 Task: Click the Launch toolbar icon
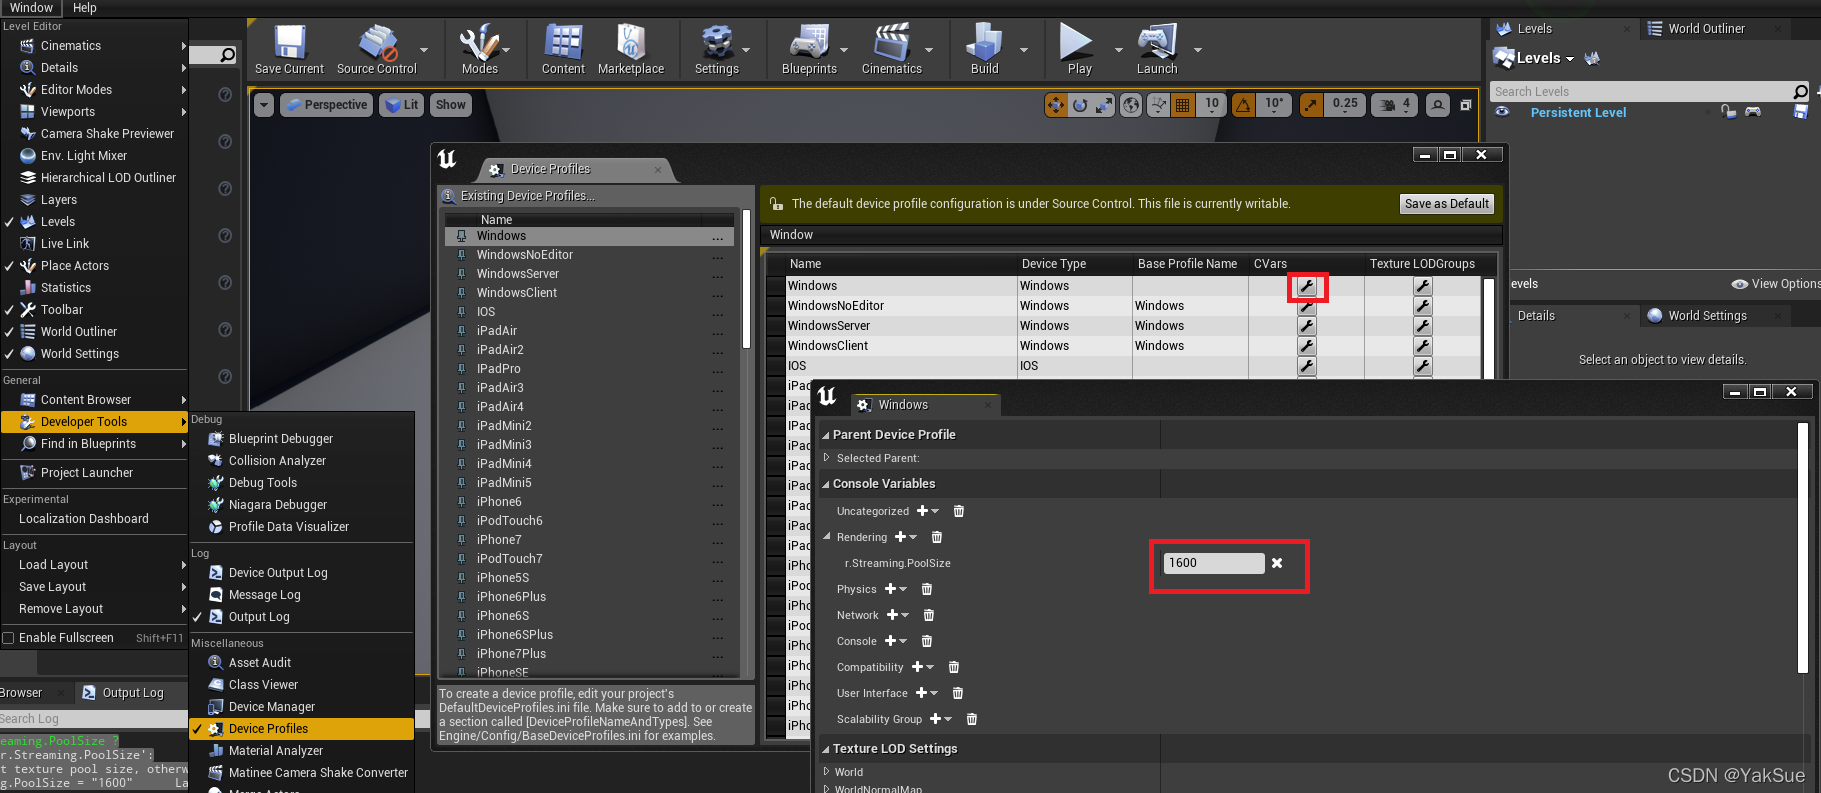tap(1157, 49)
